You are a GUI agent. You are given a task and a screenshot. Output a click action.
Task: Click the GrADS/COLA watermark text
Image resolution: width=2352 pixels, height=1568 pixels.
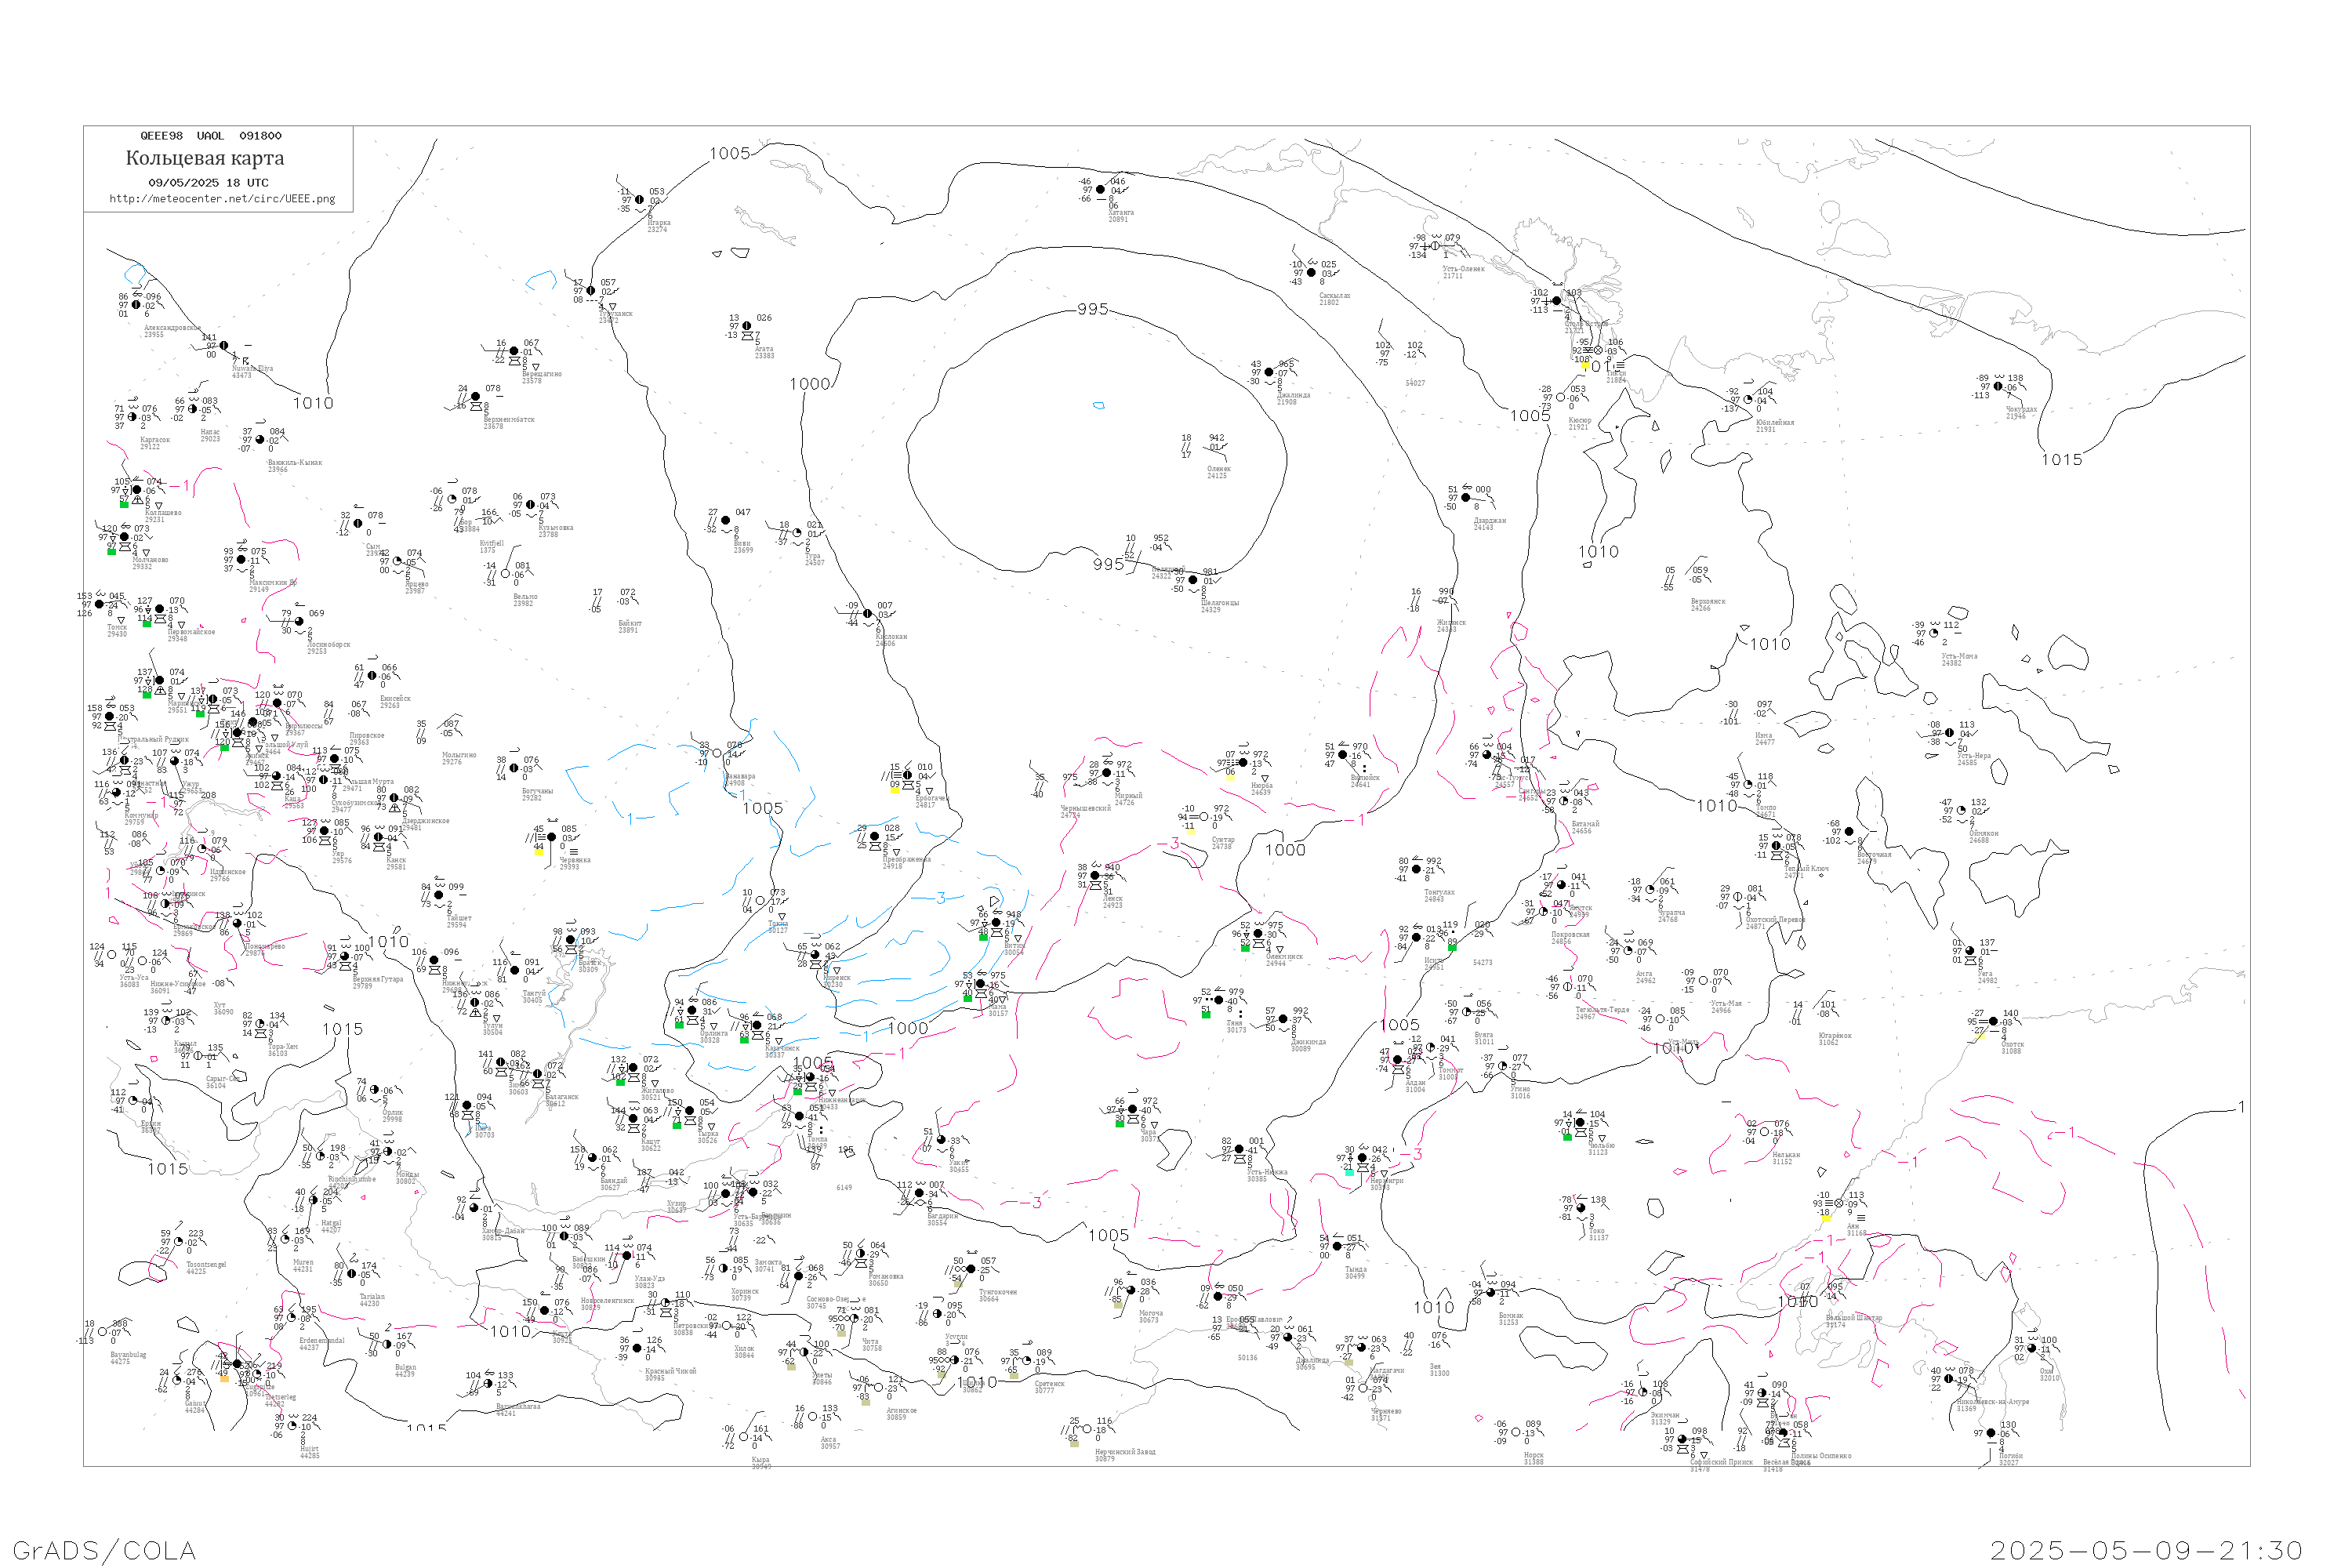coord(104,1550)
